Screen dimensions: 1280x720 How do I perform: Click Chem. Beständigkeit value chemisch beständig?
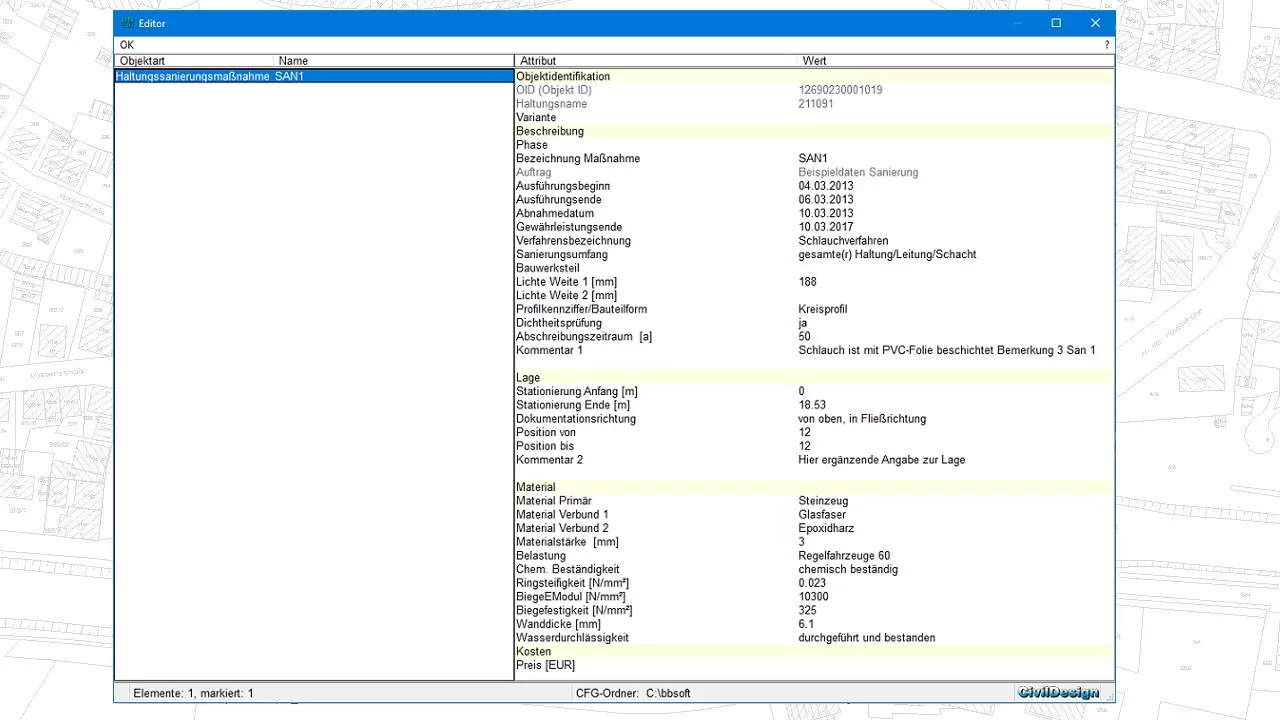tap(848, 570)
